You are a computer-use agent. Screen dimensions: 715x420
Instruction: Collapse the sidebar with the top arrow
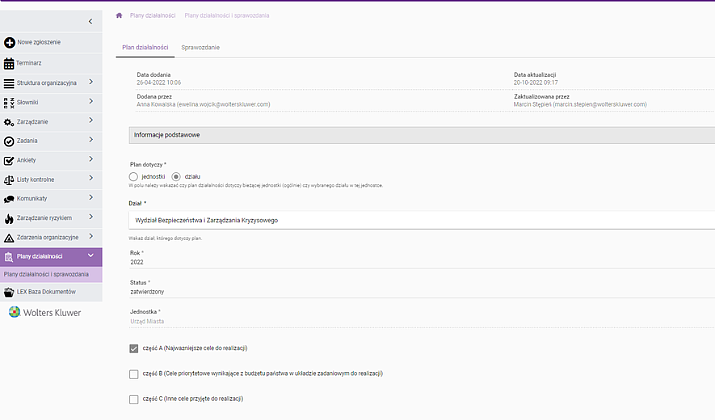91,21
